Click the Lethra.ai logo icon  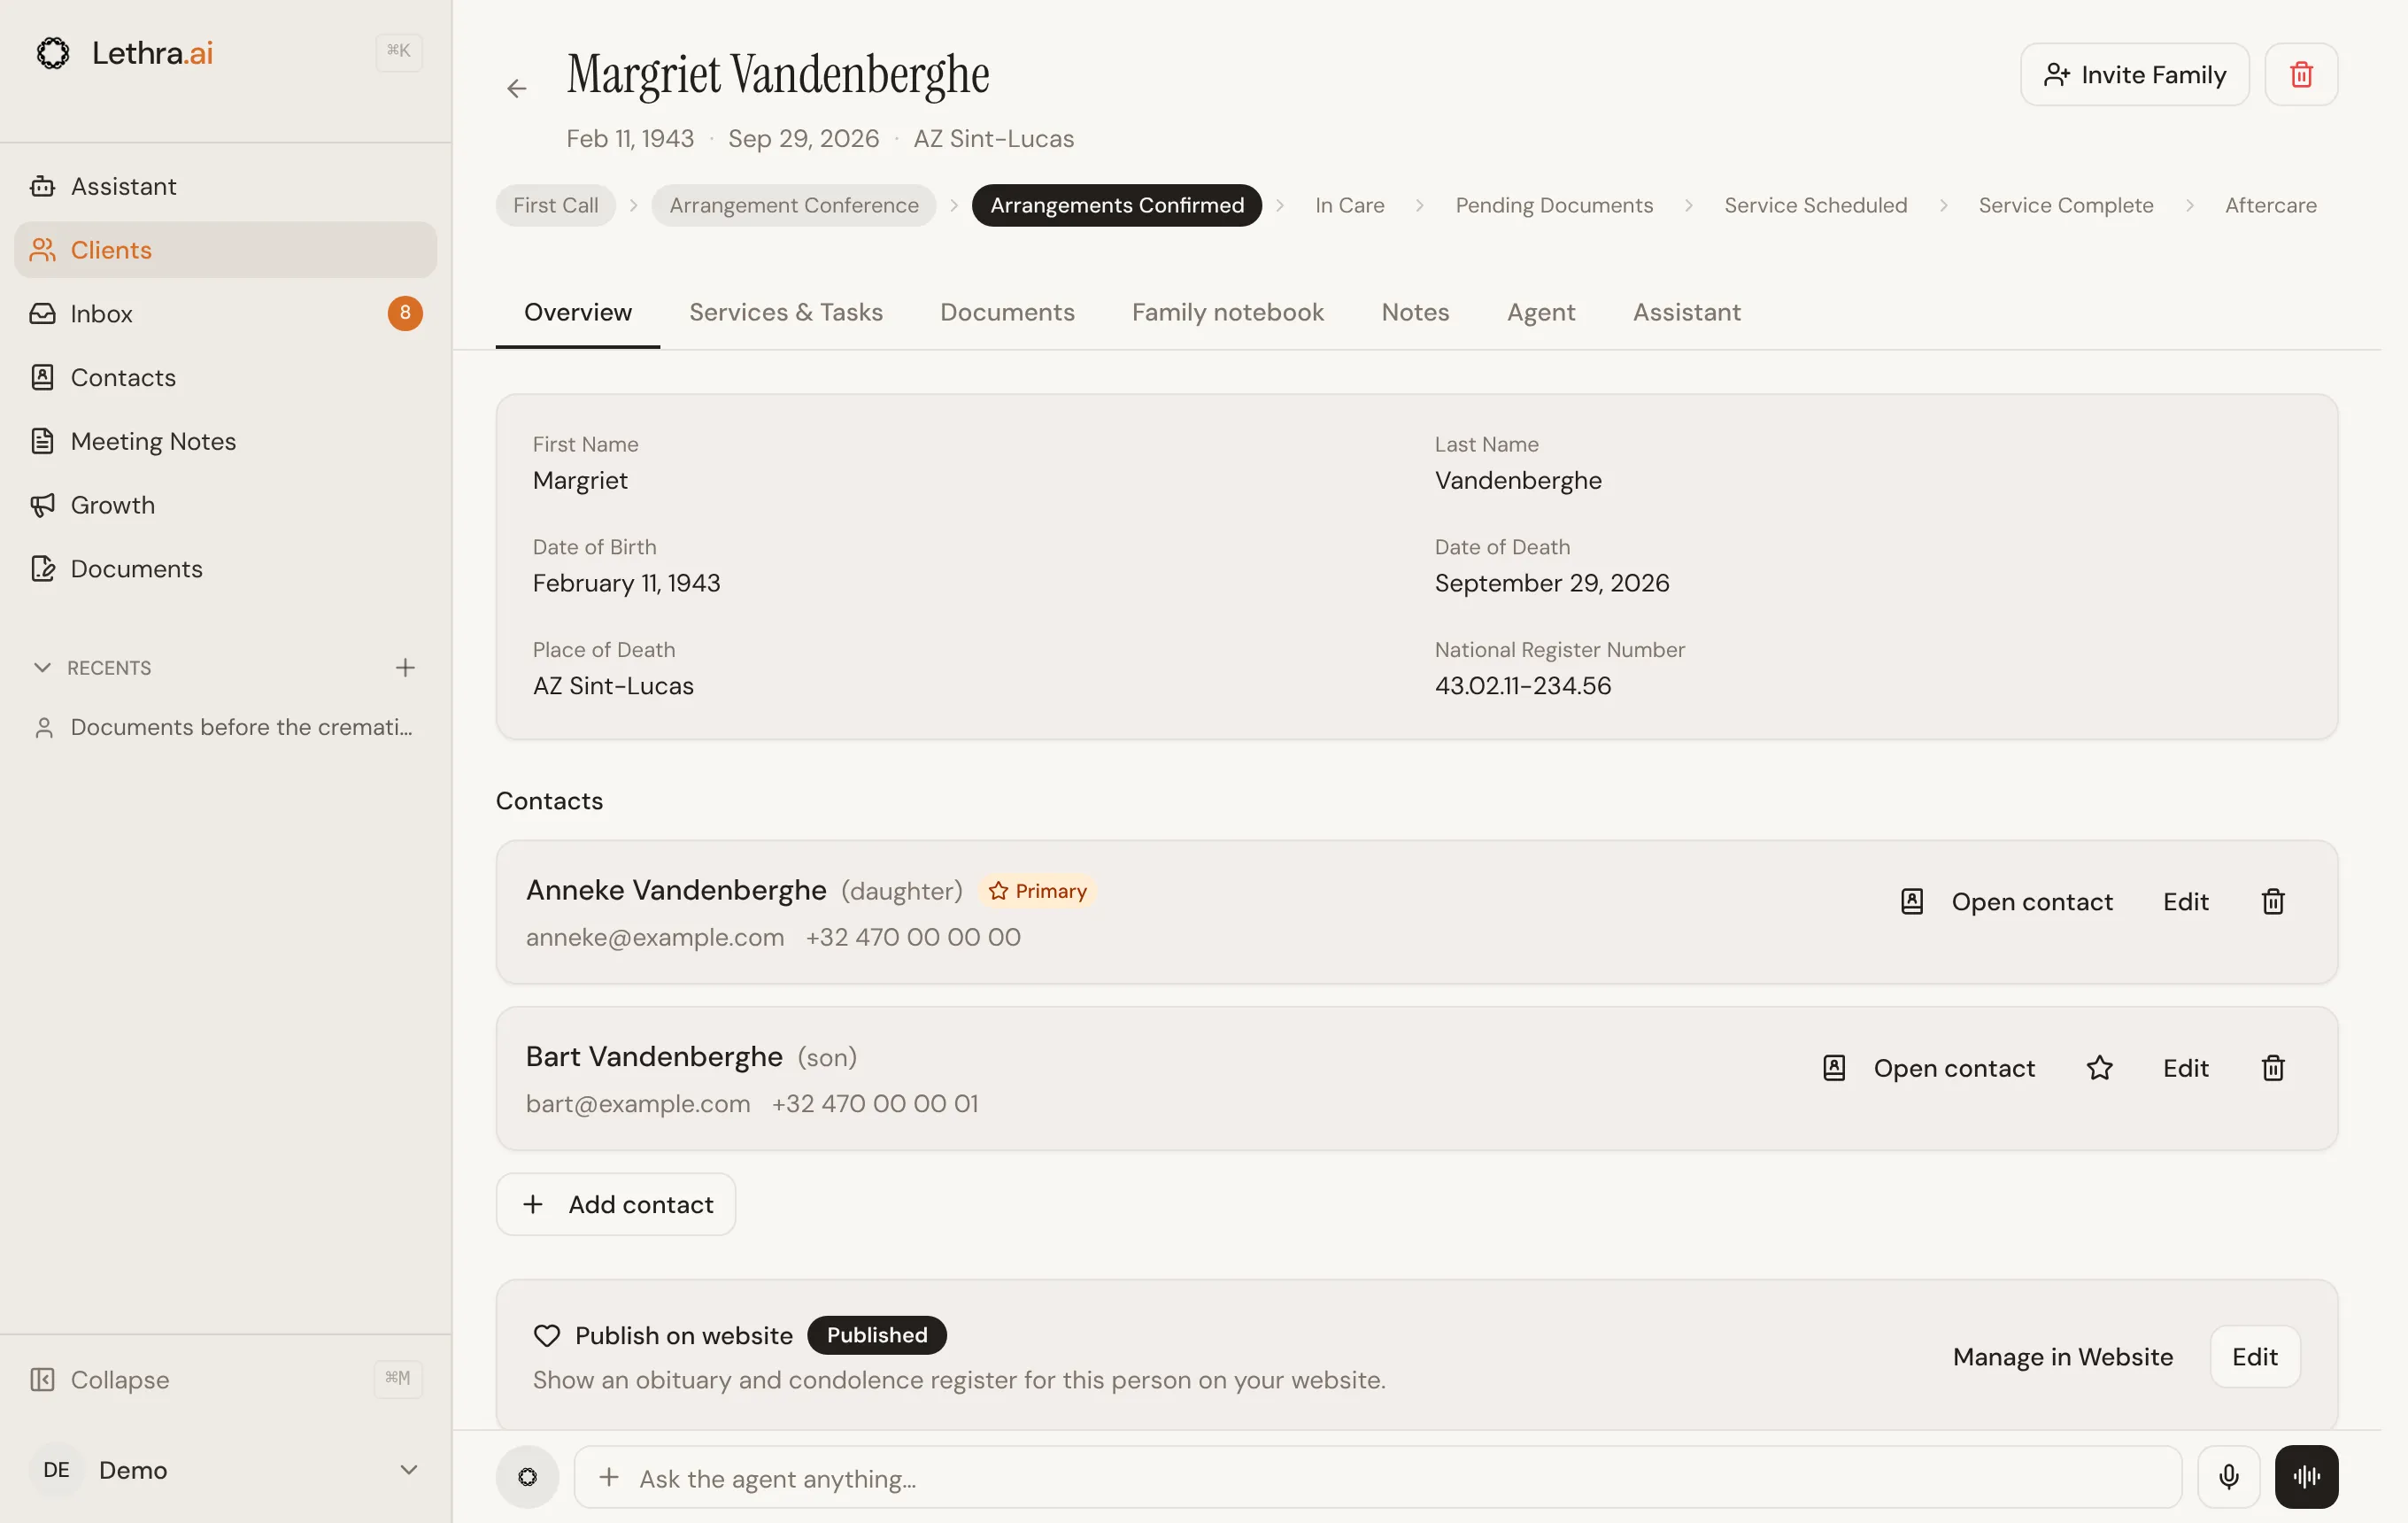[x=53, y=53]
